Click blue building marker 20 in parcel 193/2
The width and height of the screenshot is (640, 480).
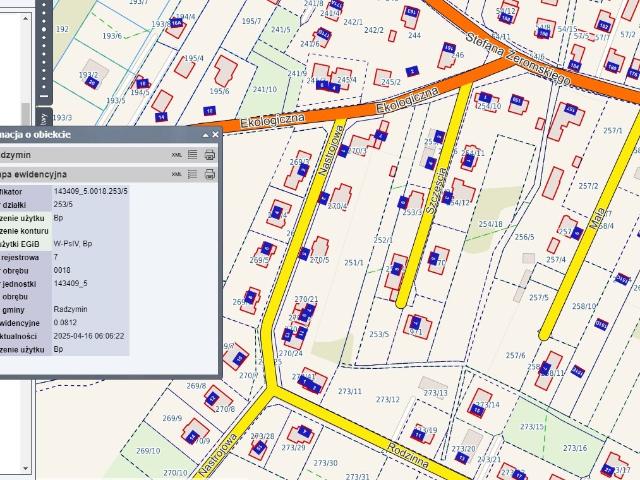click(92, 83)
